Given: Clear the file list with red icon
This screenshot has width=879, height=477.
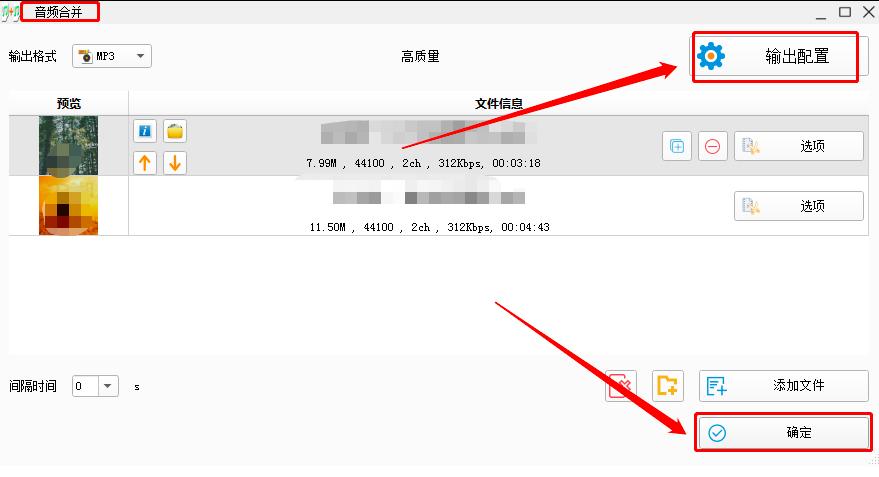Looking at the screenshot, I should coord(621,386).
